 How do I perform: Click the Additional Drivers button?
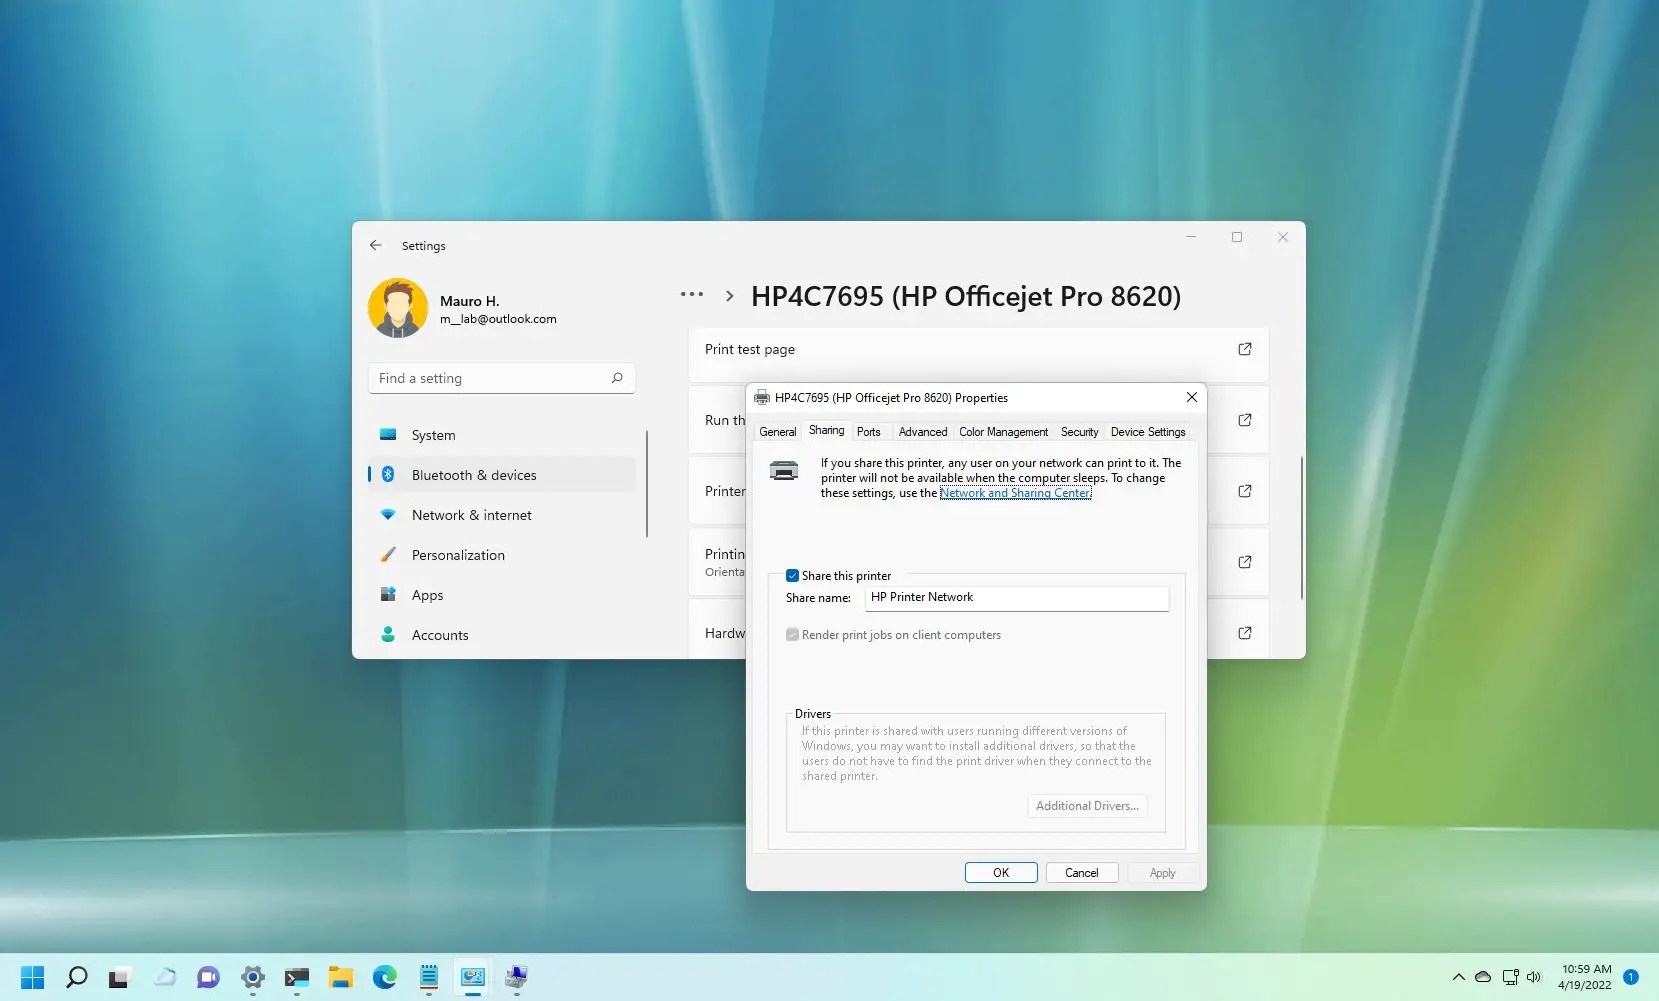click(1087, 805)
